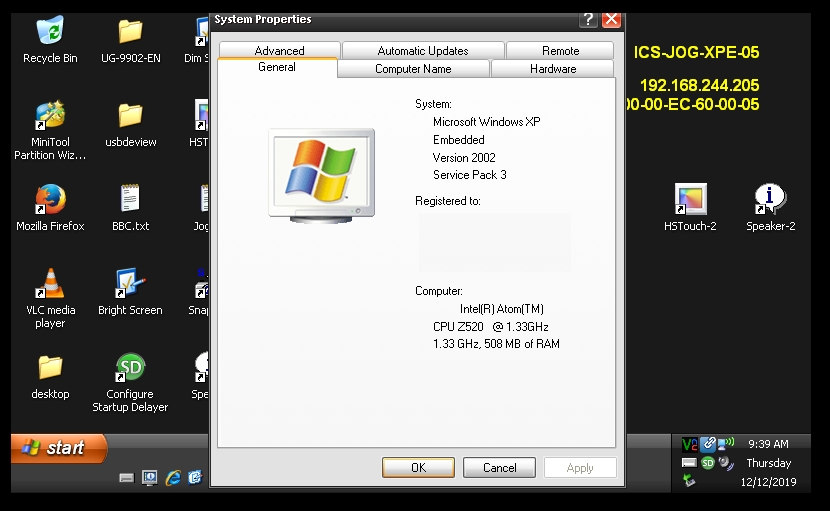Select the usbdeview folder icon
Screen dimensions: 830x511
pyautogui.click(x=130, y=115)
